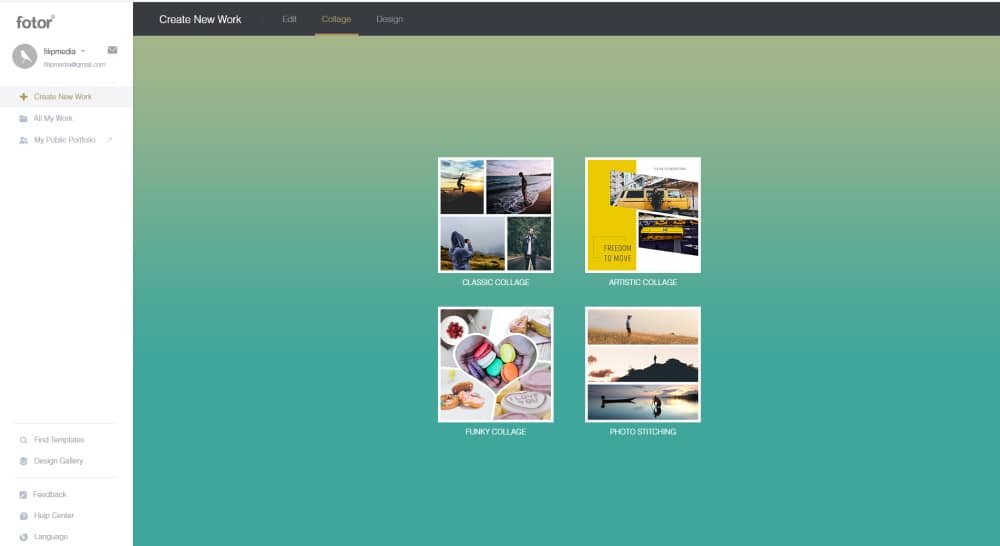
Task: Click the folder icon for All My Work
Action: pos(23,119)
